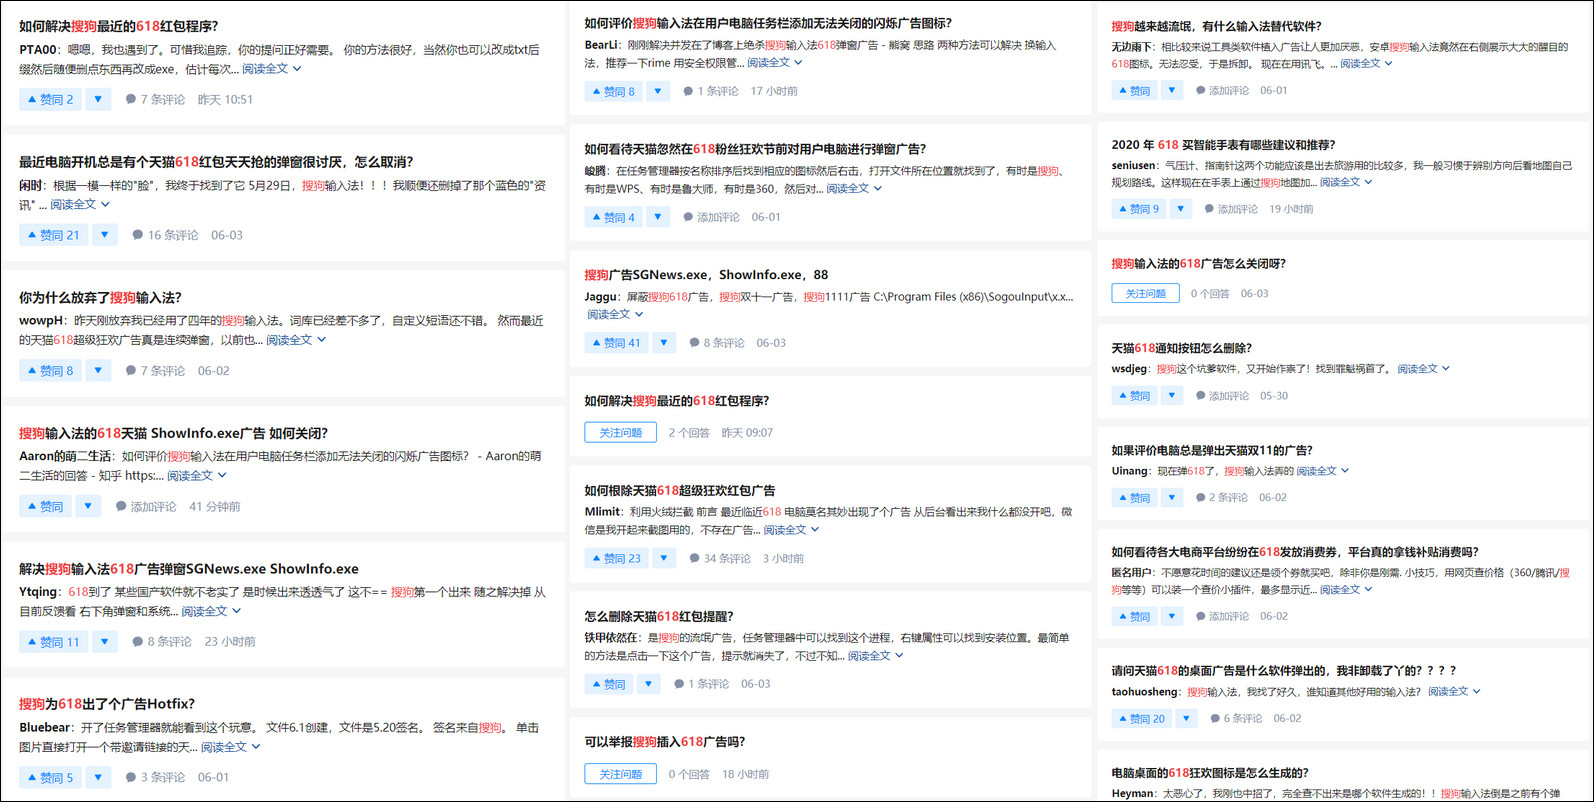Viewport: 1594px width, 802px height.
Task: Toggle upvote 赞同 11 on Ytqing's answer
Action: click(53, 642)
